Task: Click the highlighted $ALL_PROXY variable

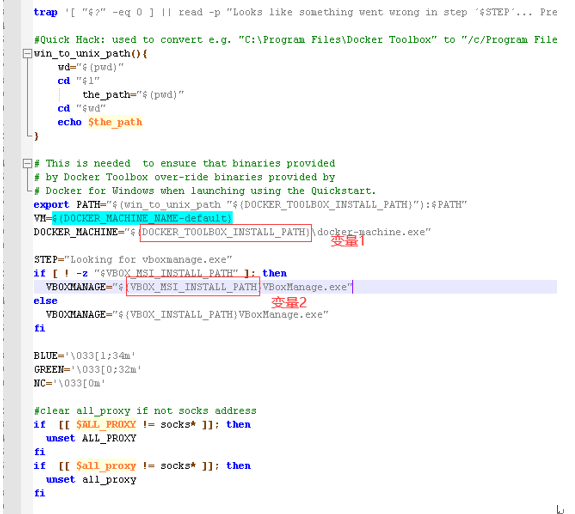Action: 106,425
